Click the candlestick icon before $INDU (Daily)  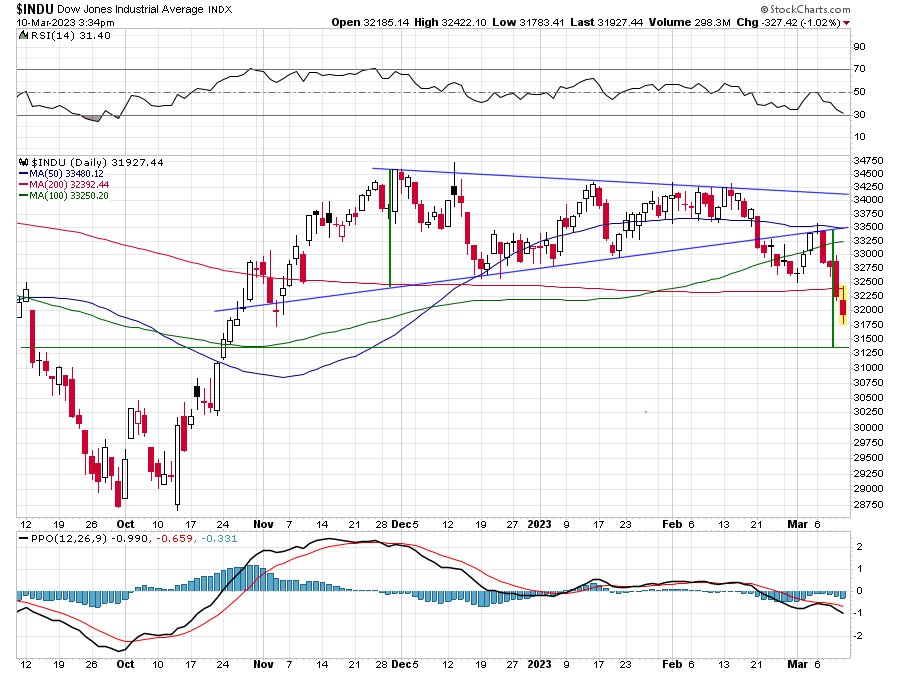tap(23, 162)
